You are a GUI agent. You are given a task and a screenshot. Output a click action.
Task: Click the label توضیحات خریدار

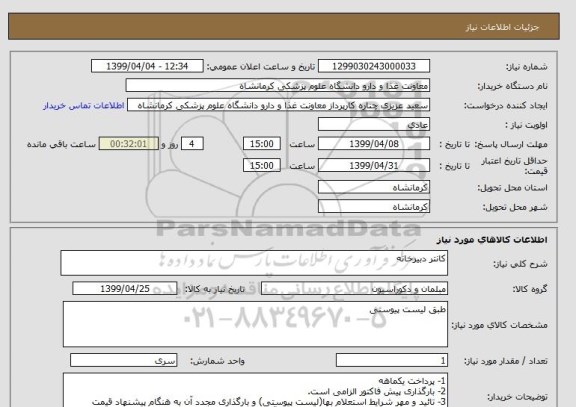pos(517,397)
